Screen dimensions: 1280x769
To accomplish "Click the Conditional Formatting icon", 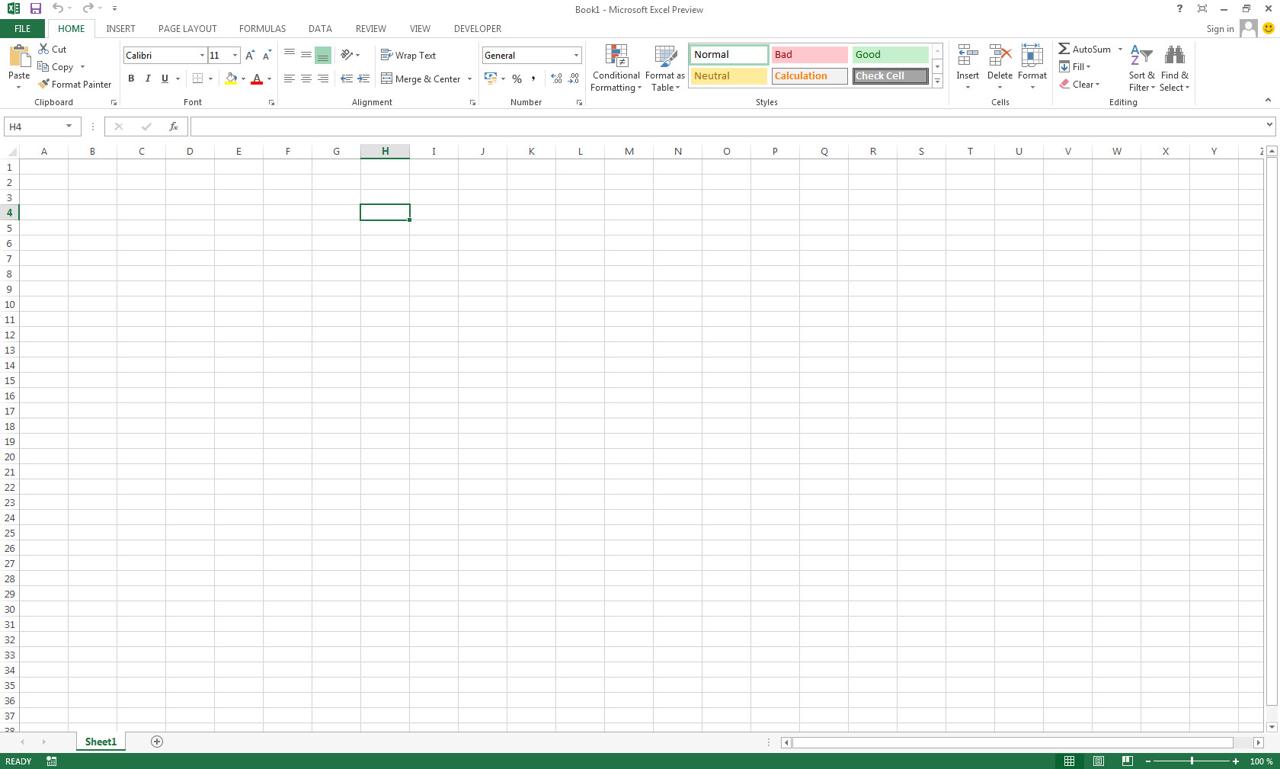I will pos(616,56).
